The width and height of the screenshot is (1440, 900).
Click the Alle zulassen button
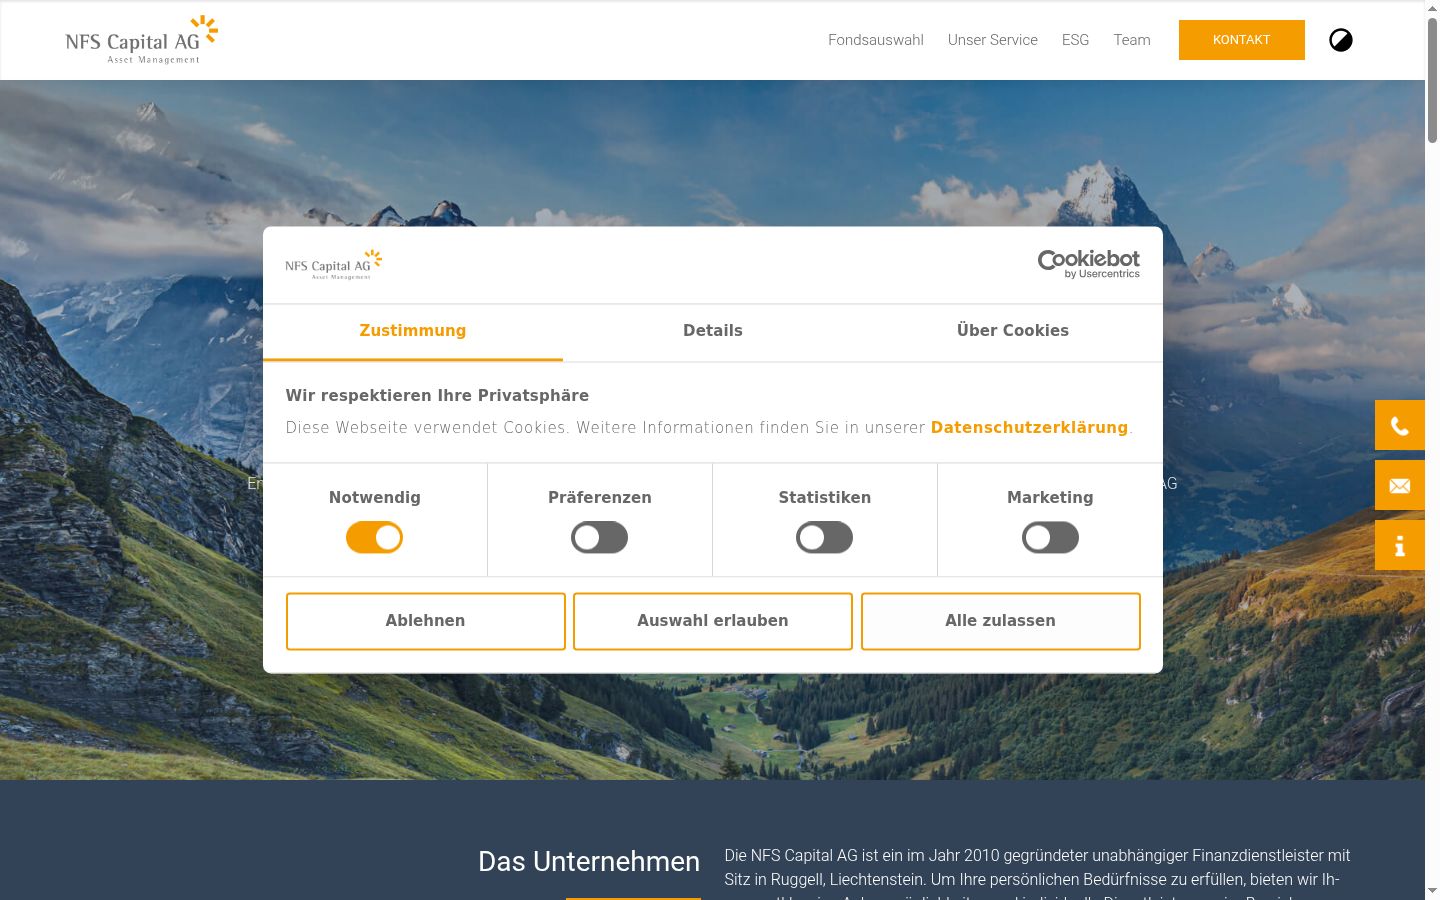point(1001,621)
